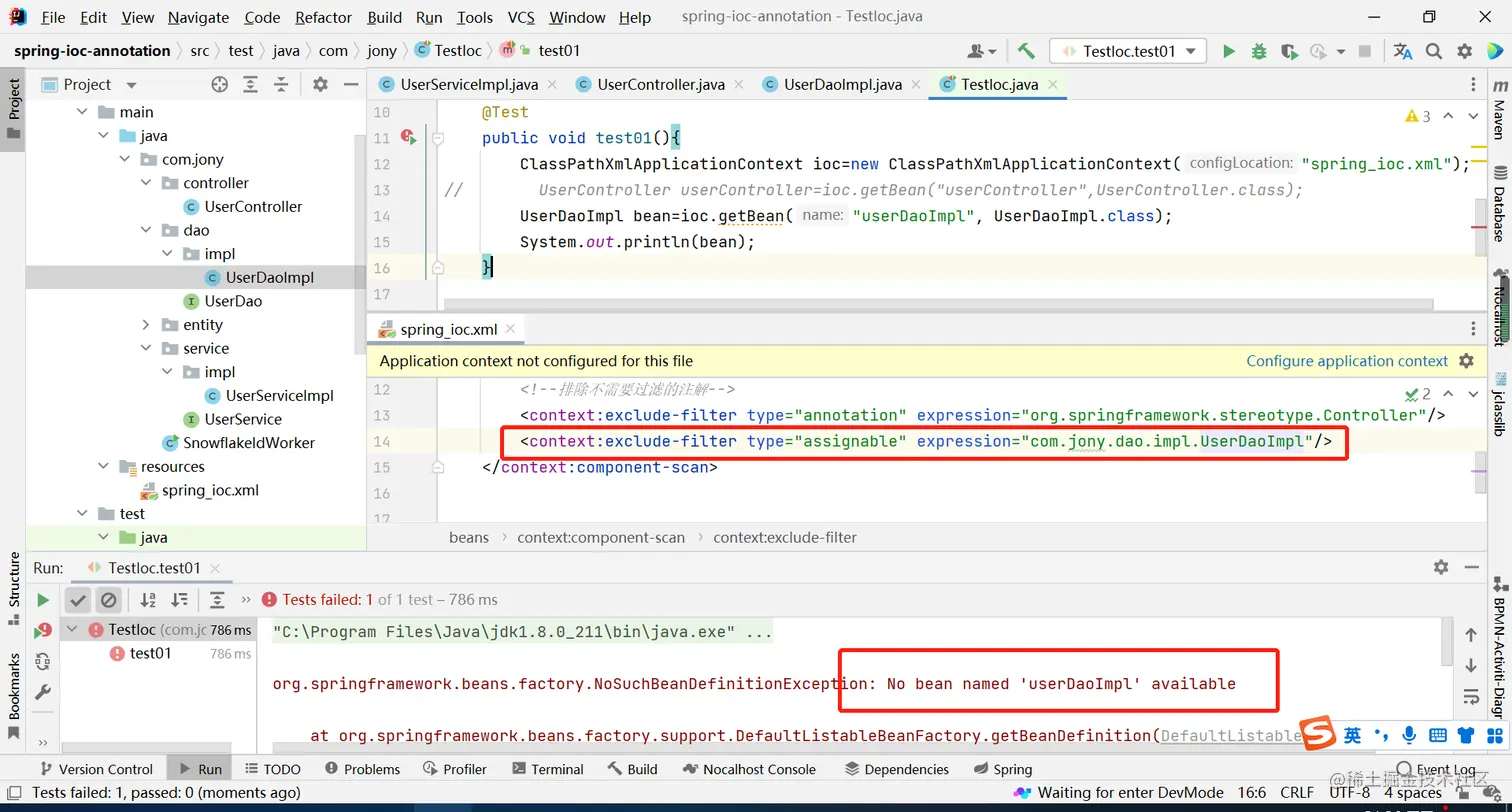Open the wrench settings in Run panel
Screen dimensions: 1512x812
tap(43, 692)
